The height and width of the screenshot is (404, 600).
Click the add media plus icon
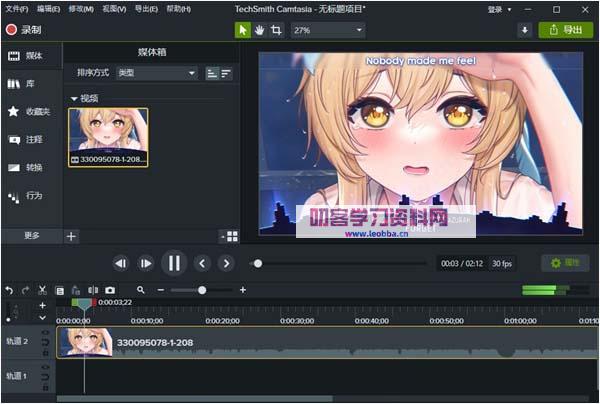[71, 236]
